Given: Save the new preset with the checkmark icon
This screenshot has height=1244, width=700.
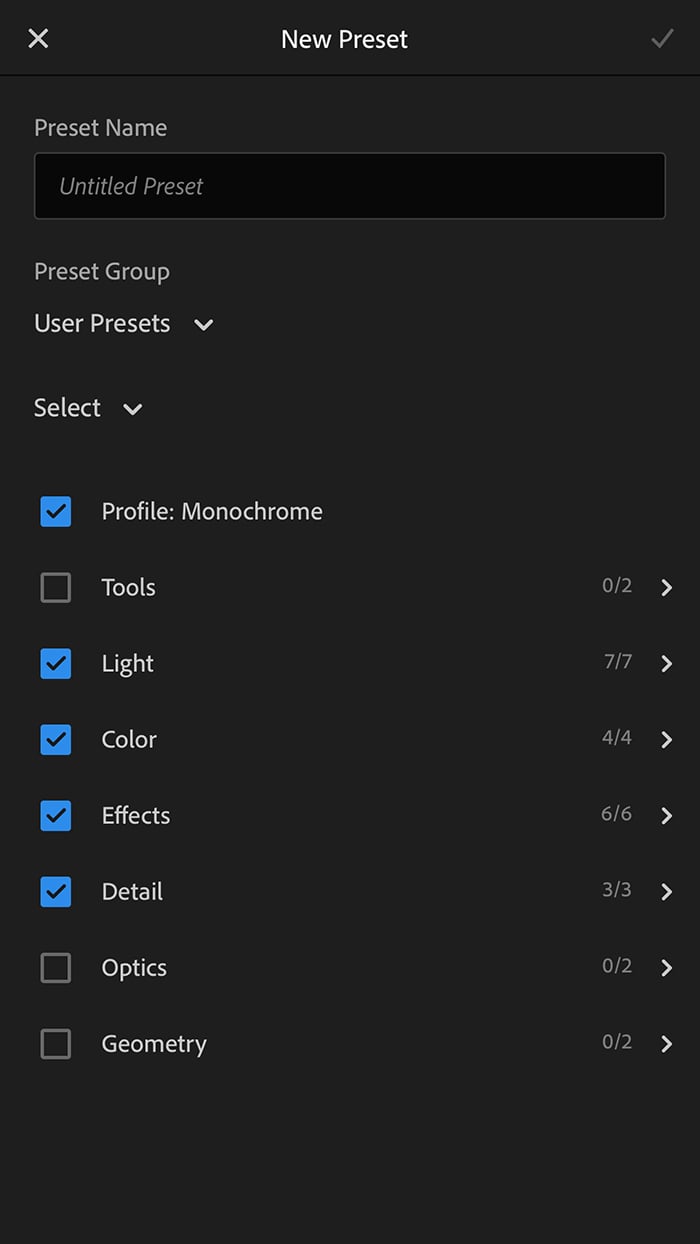Looking at the screenshot, I should pyautogui.click(x=663, y=38).
